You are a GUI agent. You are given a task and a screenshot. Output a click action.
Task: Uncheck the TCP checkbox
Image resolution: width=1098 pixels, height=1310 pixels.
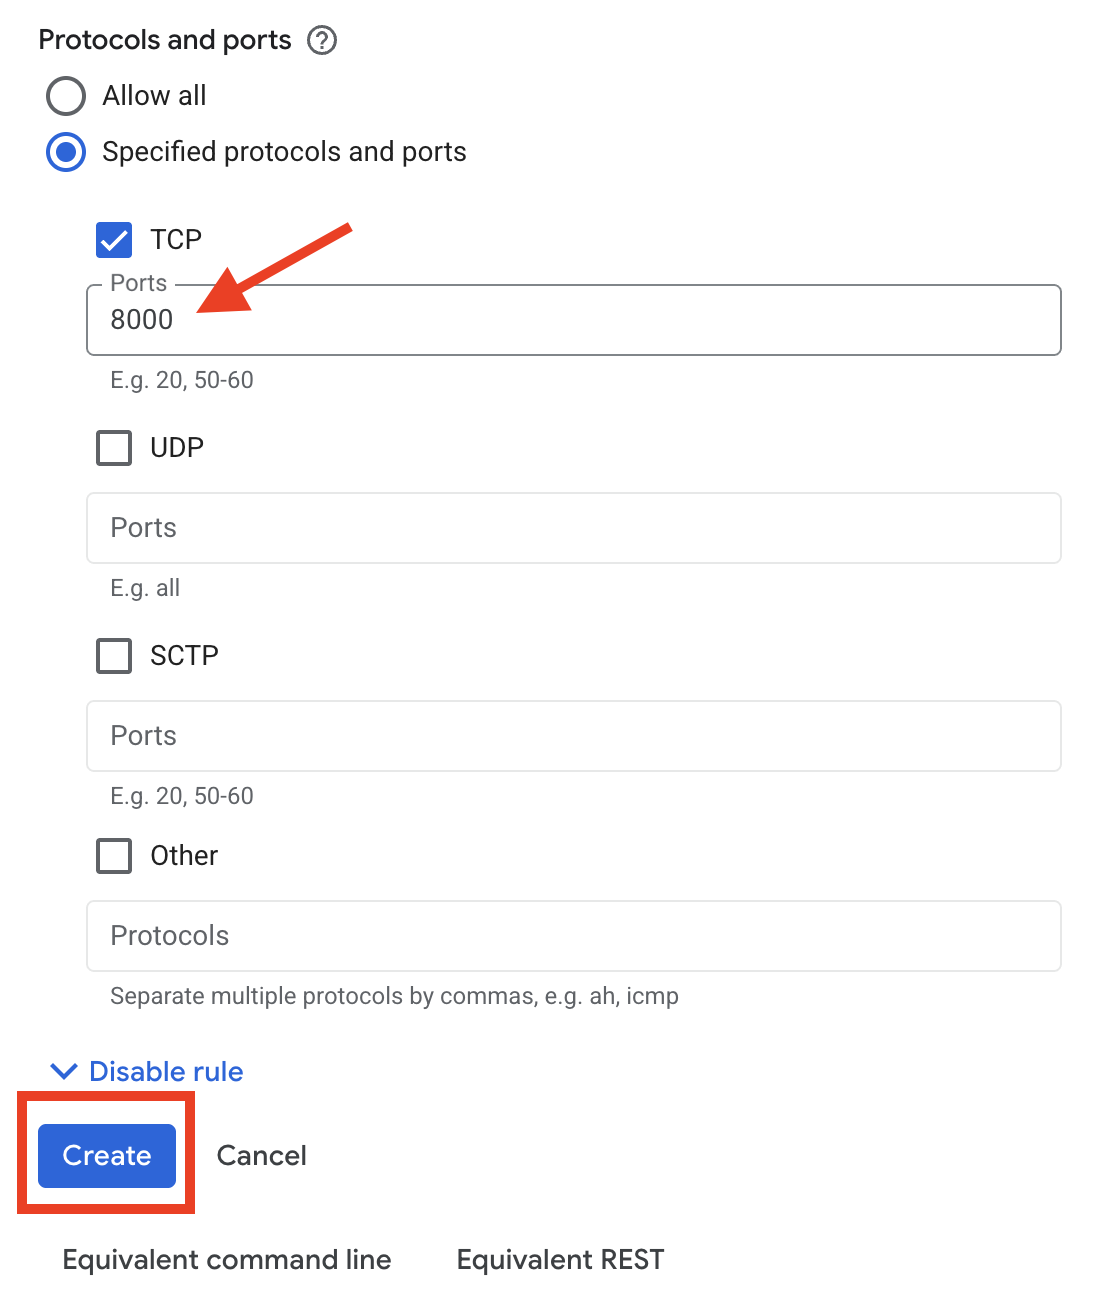tap(114, 240)
